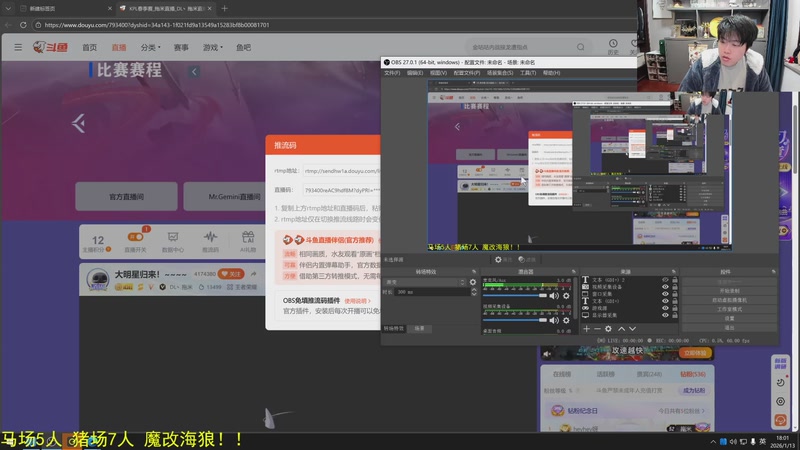Mute the ad banner speaker icon
Viewport: 800px width, 450px height.
(x=547, y=354)
